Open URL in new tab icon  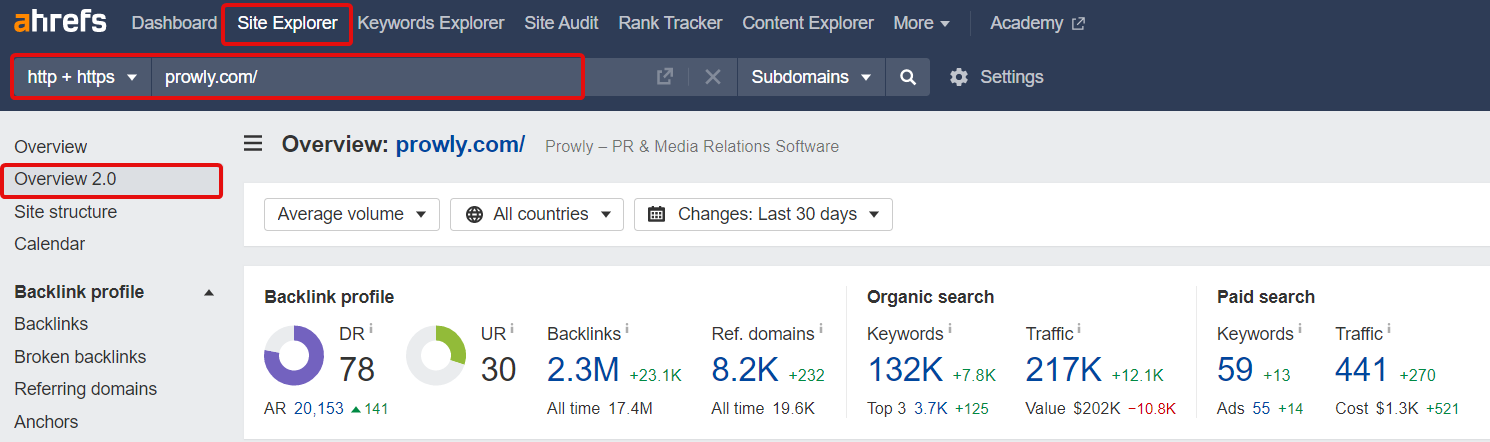click(665, 77)
